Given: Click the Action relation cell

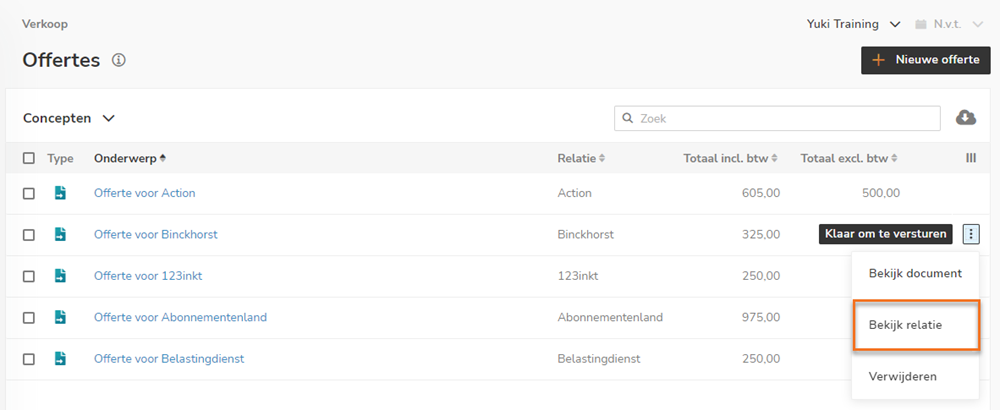Looking at the screenshot, I should point(574,193).
